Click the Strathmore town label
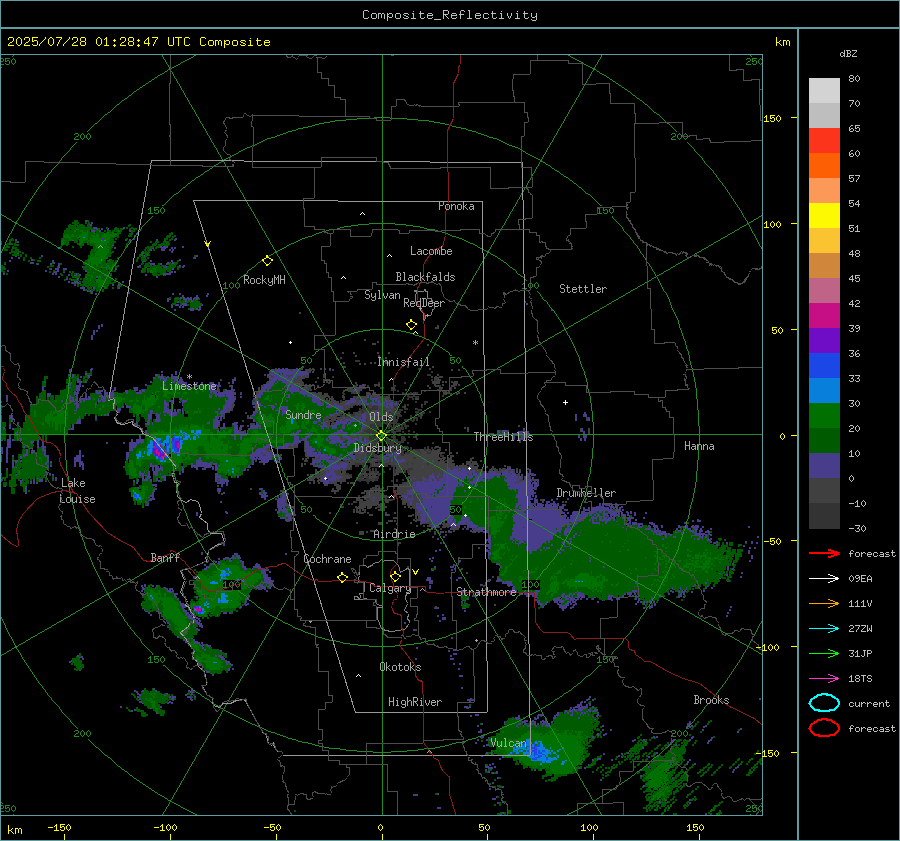The height and width of the screenshot is (841, 900). [486, 592]
